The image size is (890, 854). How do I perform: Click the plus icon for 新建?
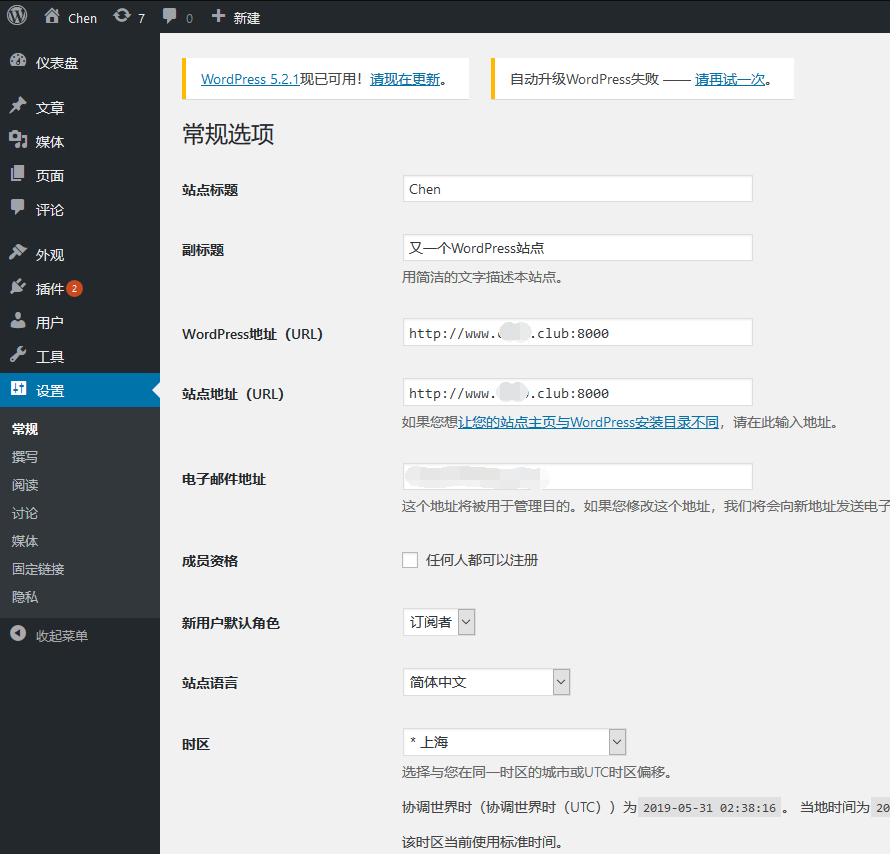[218, 16]
